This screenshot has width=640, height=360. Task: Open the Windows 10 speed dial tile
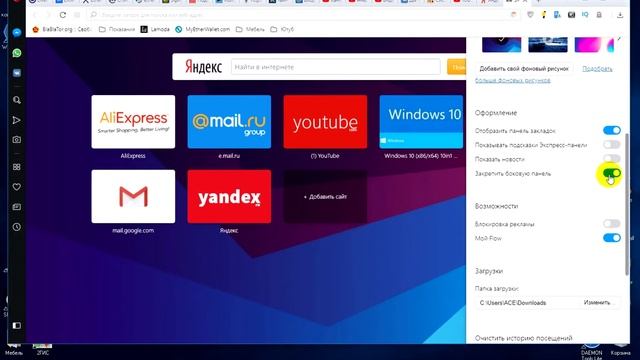[421, 122]
